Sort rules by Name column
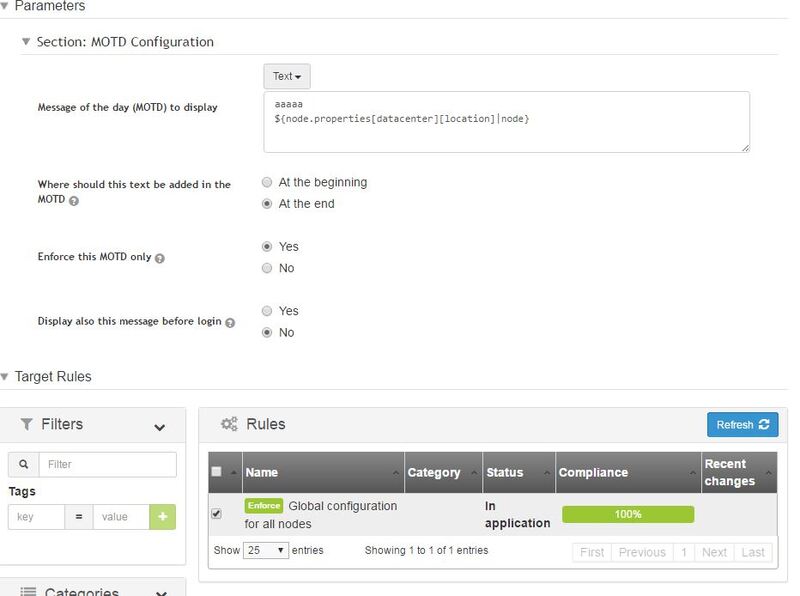Screen dimensions: 800x596 point(323,473)
